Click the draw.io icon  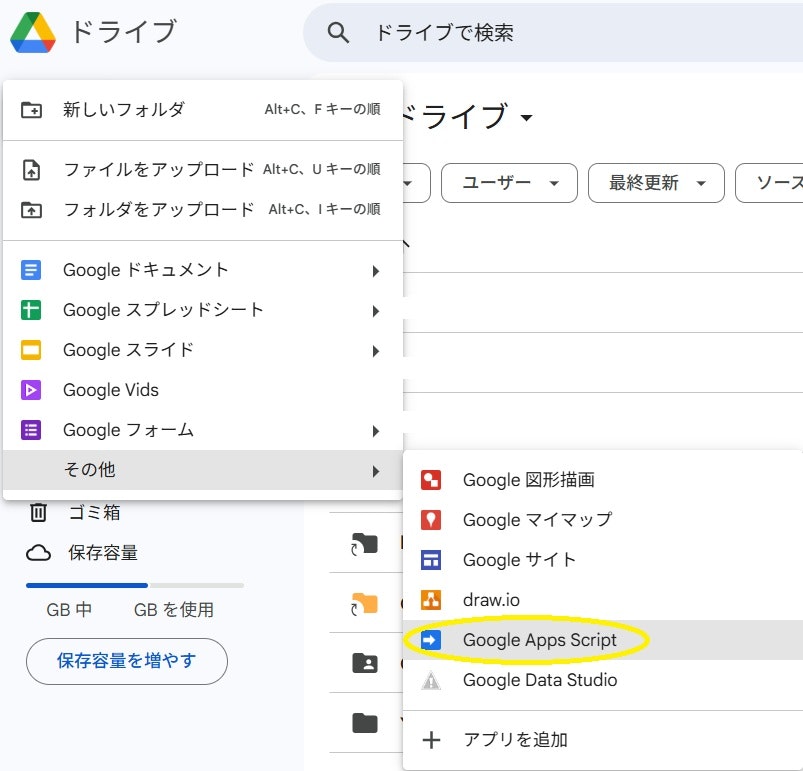431,600
